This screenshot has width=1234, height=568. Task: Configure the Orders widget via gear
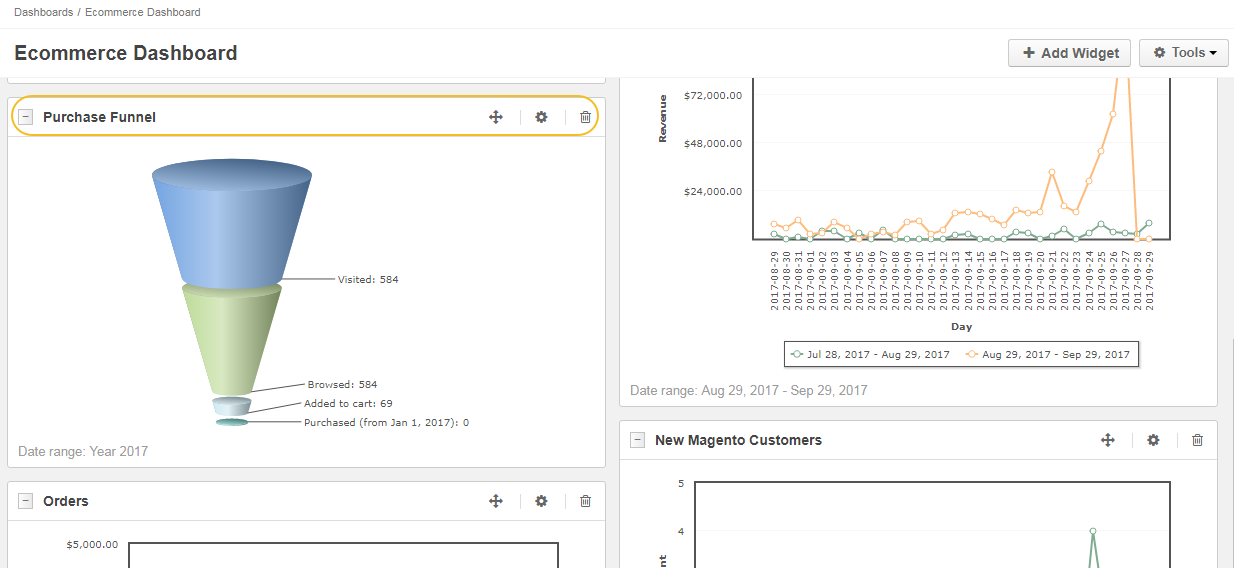(x=541, y=501)
